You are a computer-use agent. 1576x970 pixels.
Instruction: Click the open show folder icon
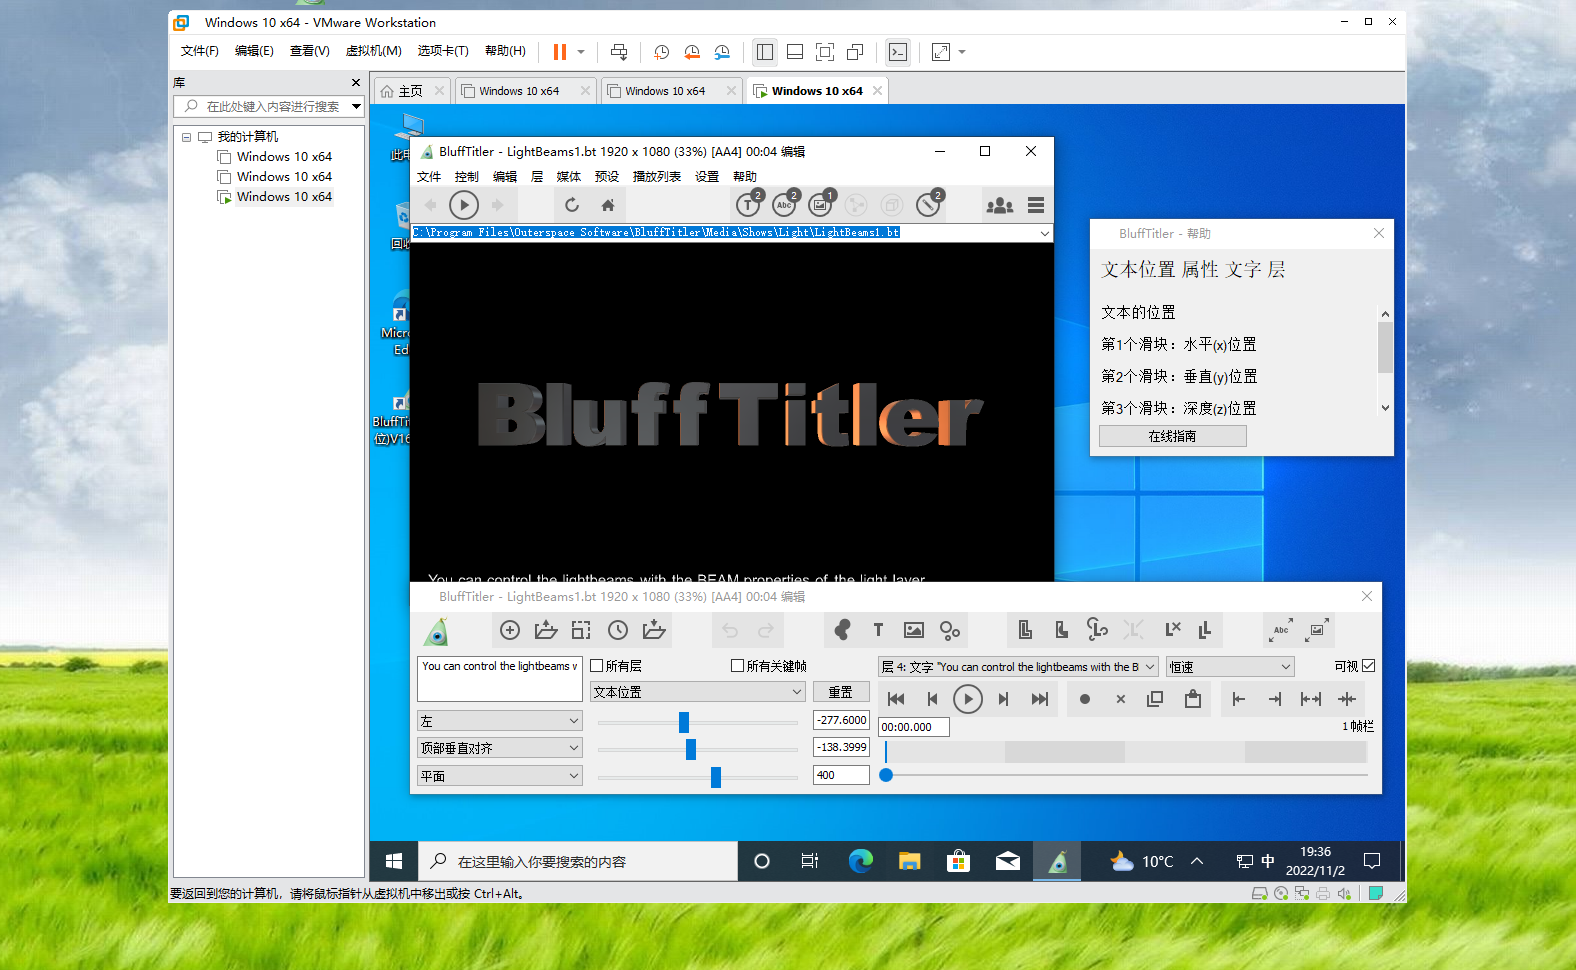click(x=546, y=630)
